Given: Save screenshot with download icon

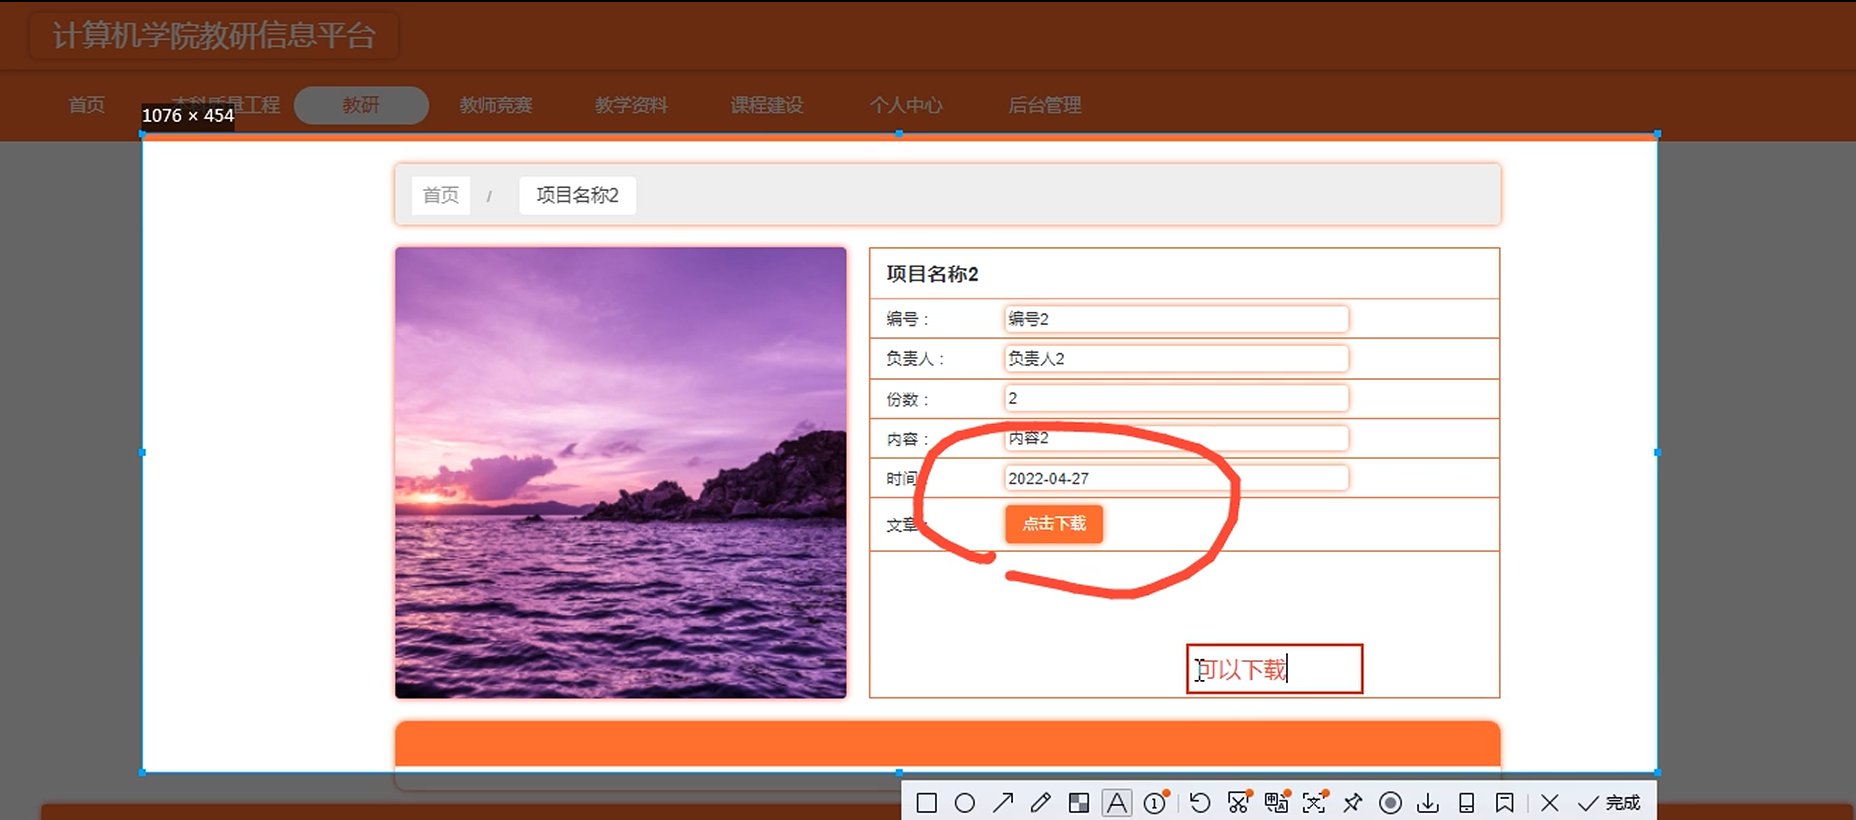Looking at the screenshot, I should (1428, 803).
